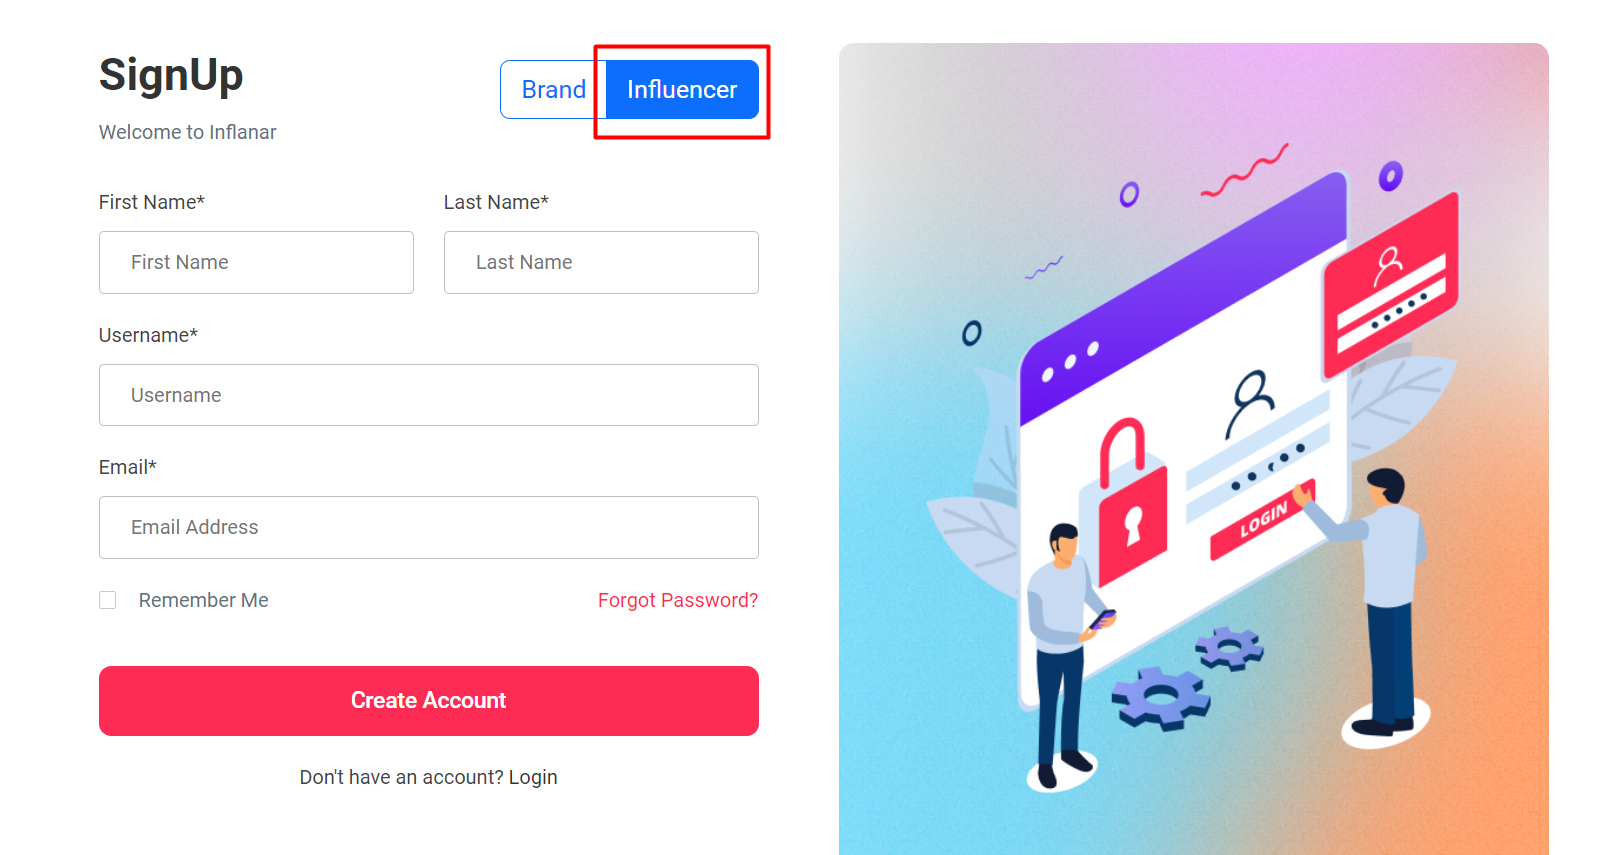Click into the Username field
Screen dimensions: 1613x855
point(429,395)
